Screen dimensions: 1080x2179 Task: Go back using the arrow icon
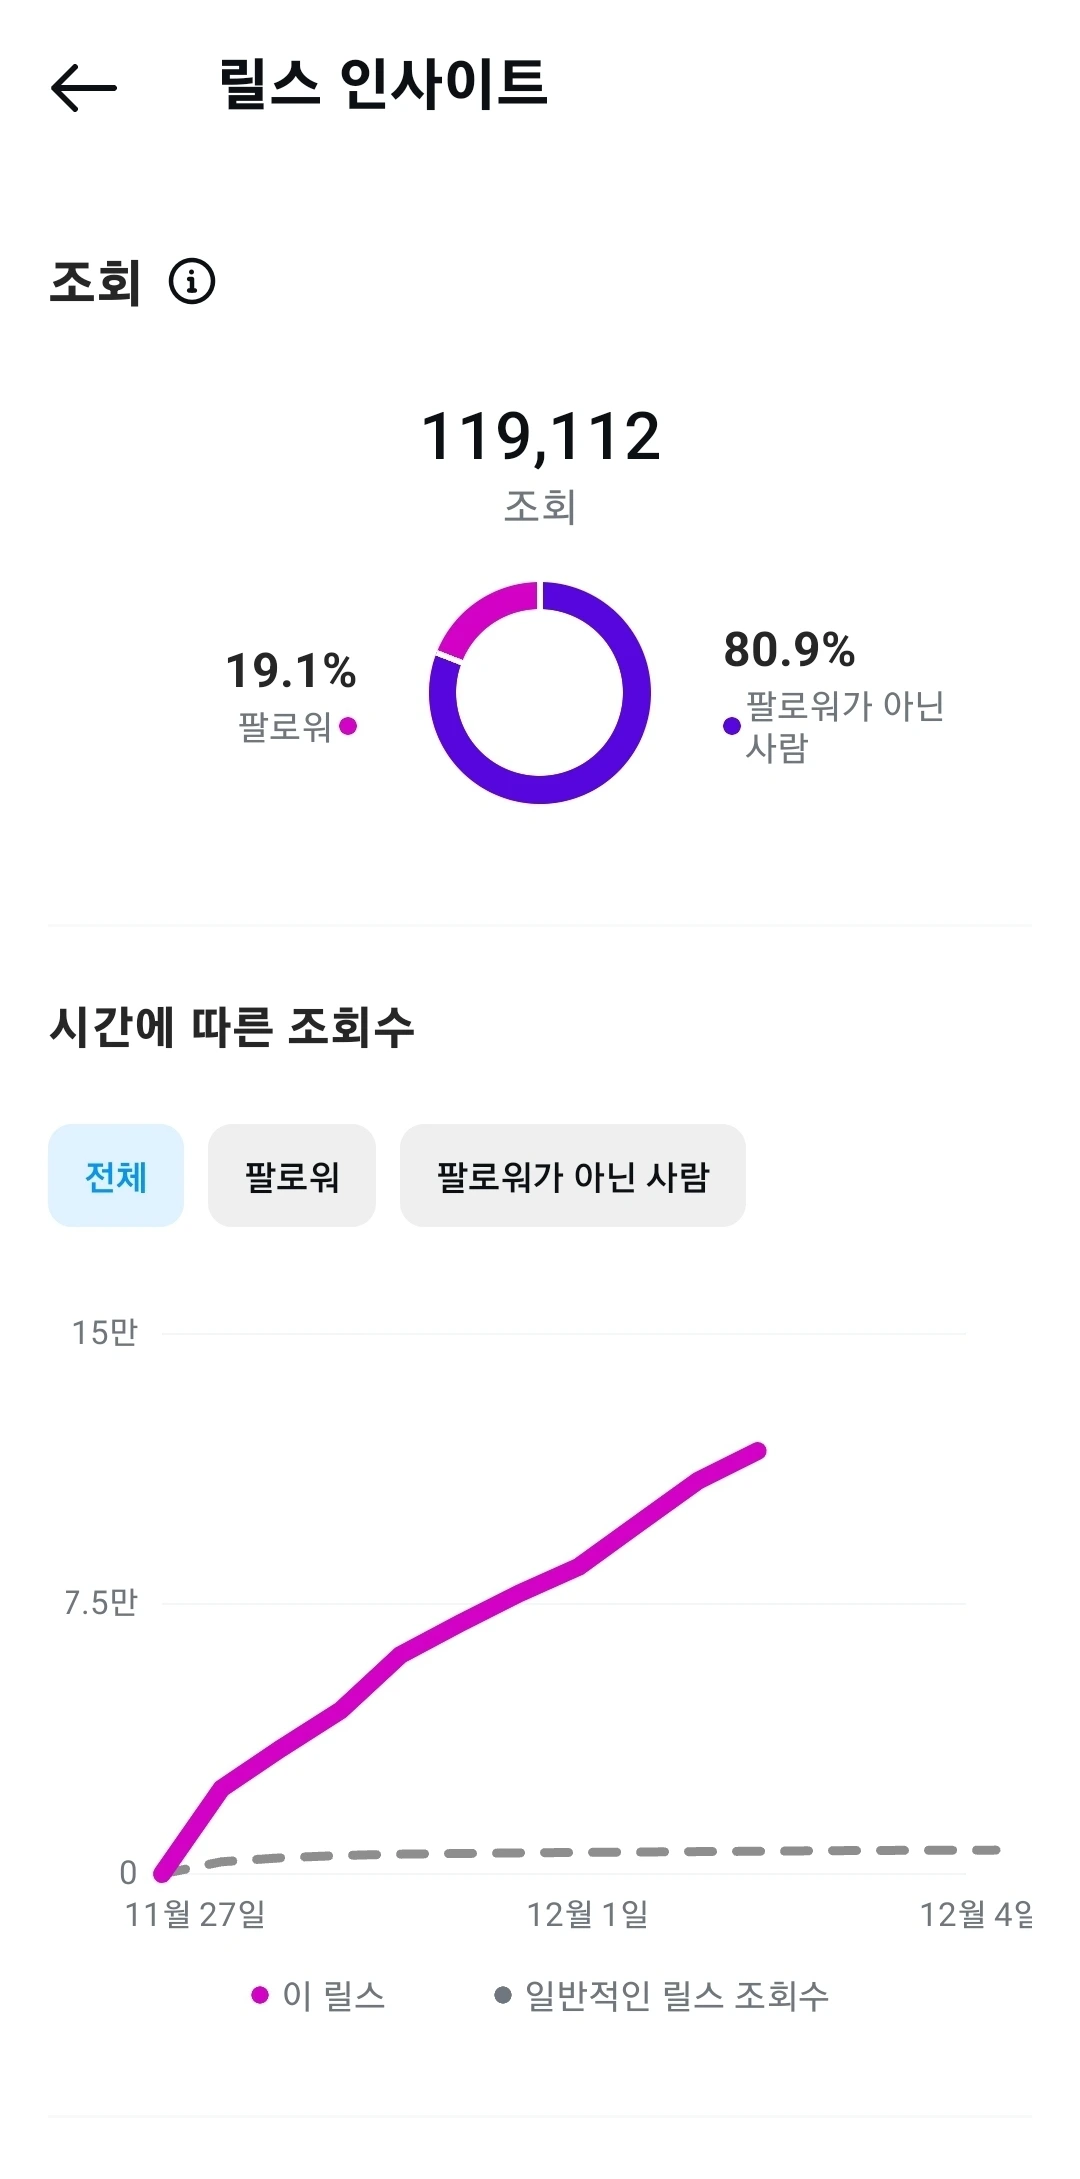pyautogui.click(x=84, y=88)
